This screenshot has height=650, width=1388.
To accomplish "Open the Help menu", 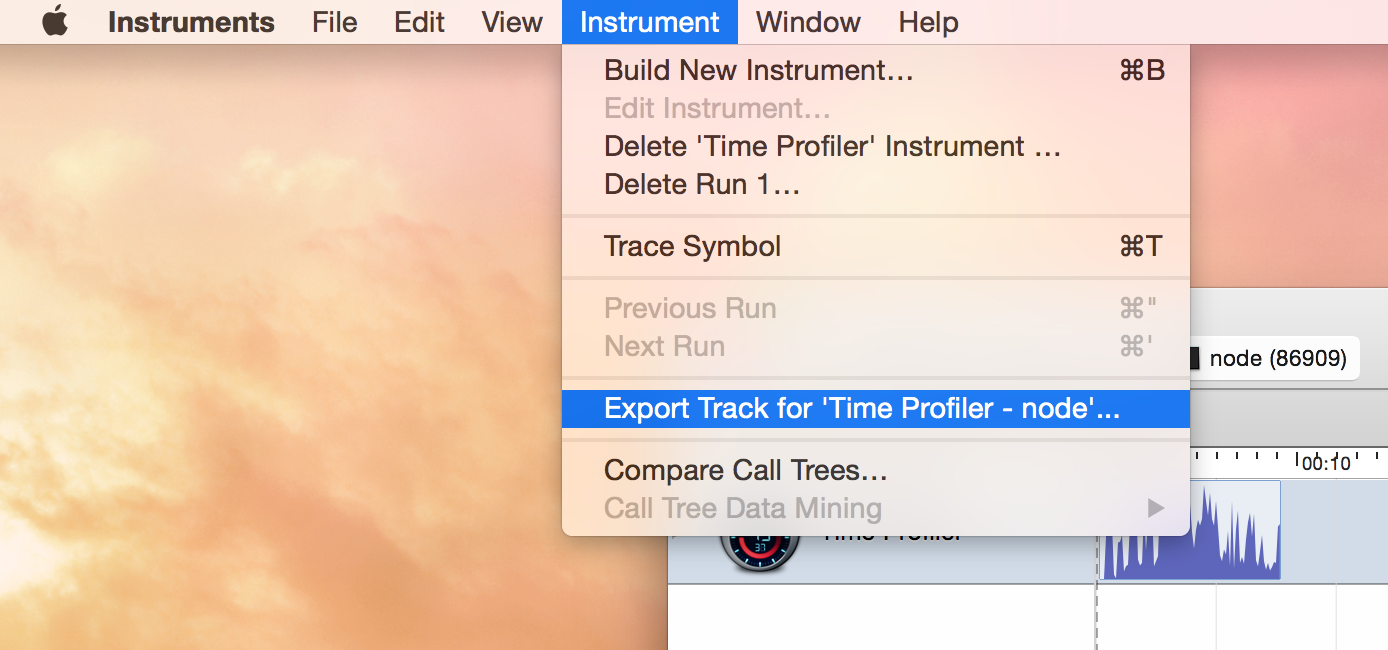I will (x=928, y=22).
